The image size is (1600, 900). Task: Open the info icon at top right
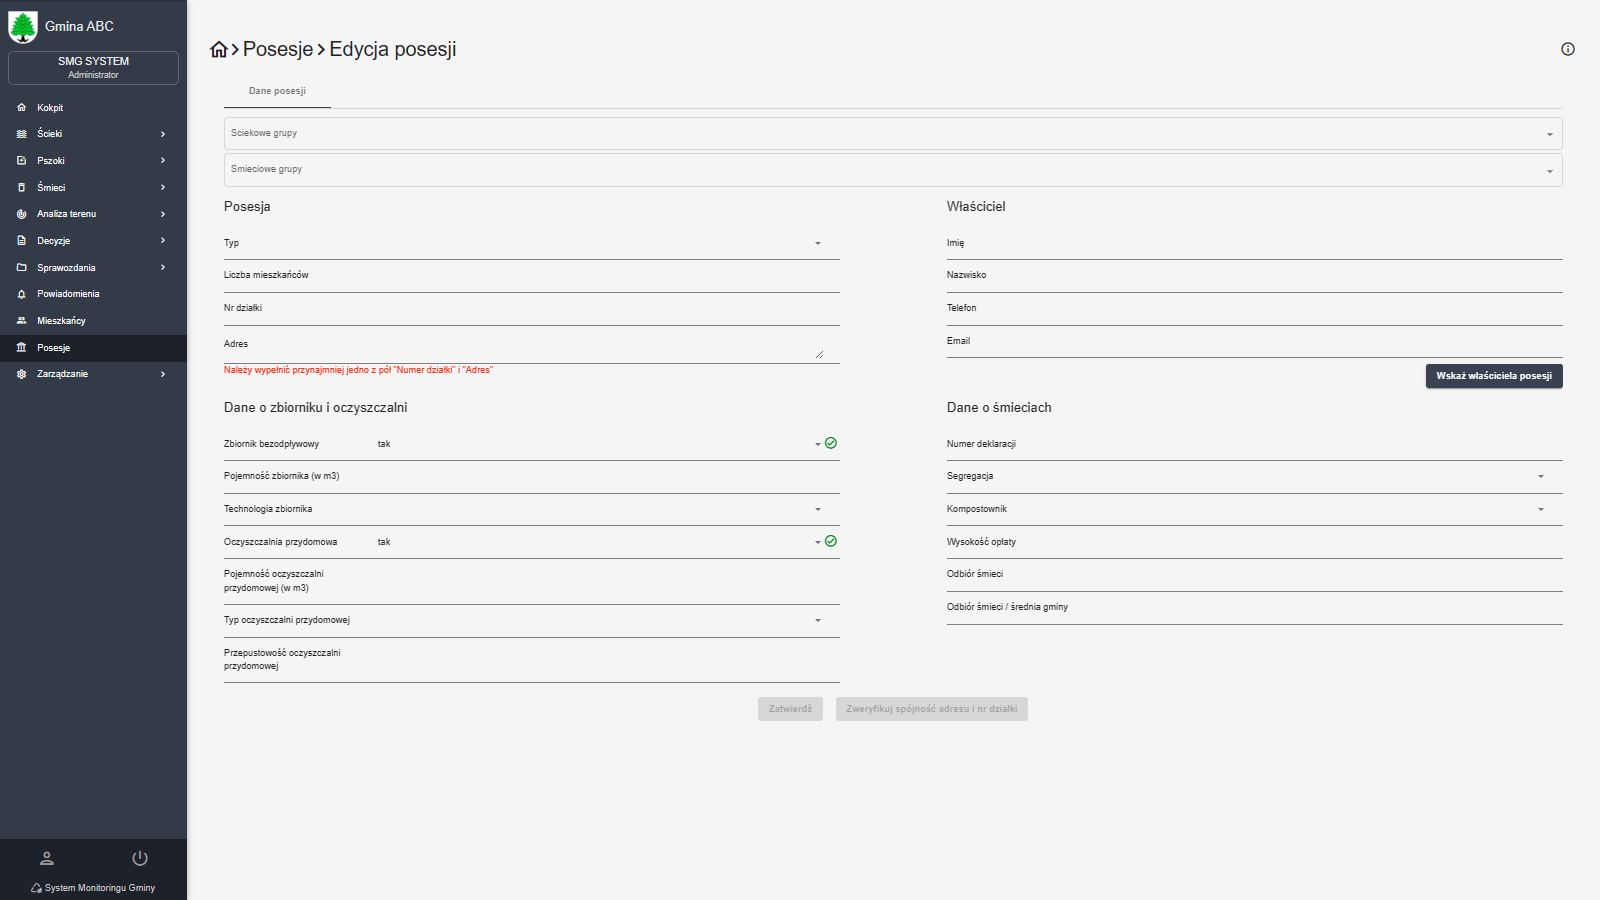click(x=1567, y=49)
